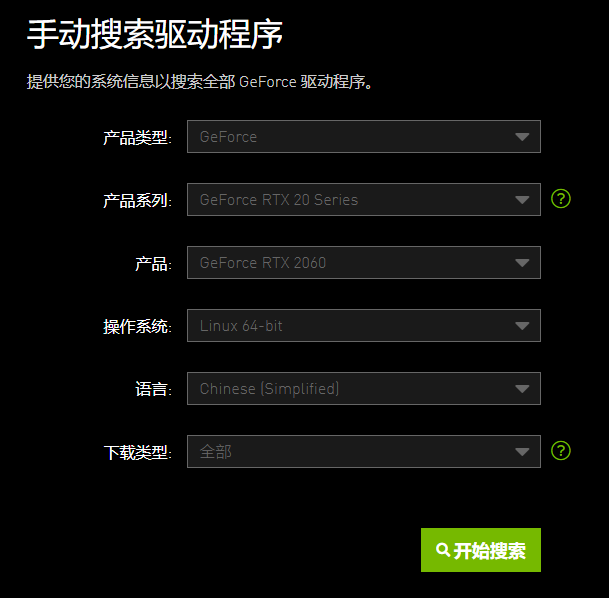The width and height of the screenshot is (609, 598).
Task: Click the arrow icon of 语言 dropdown
Action: [522, 389]
